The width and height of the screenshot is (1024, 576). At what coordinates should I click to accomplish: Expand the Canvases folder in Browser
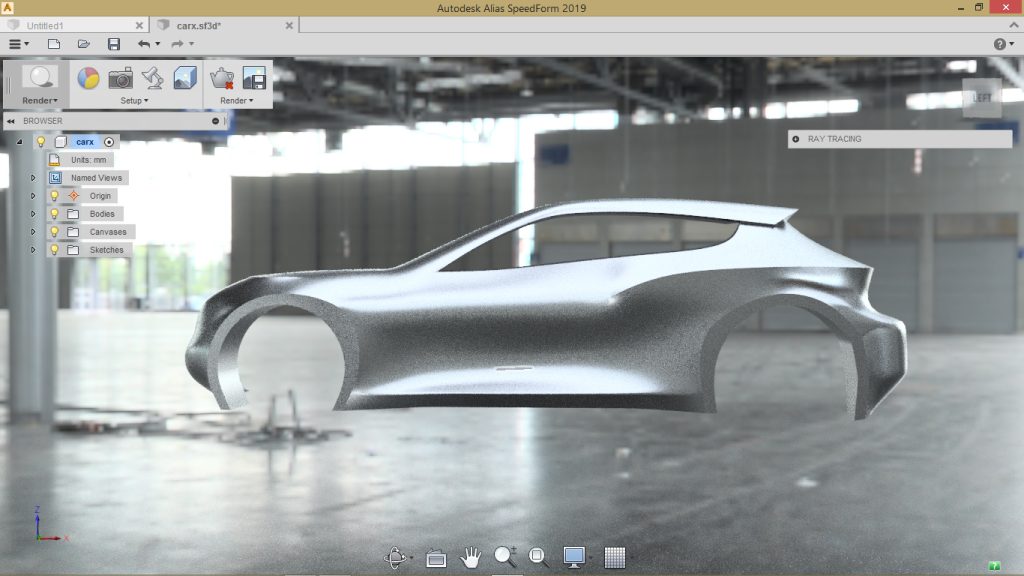[32, 232]
